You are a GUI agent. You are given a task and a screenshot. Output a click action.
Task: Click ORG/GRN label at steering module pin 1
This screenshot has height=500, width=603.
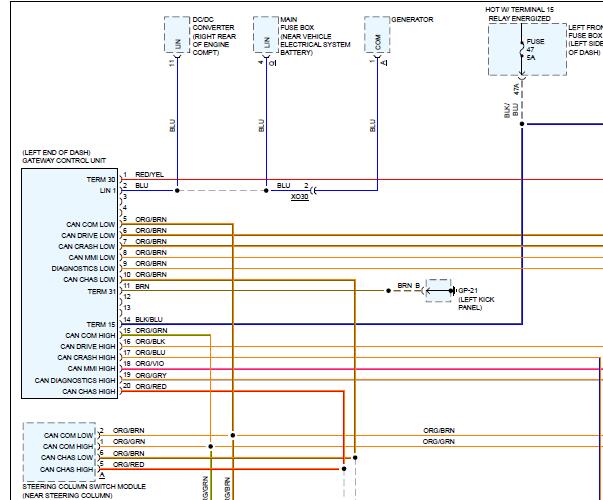[129, 442]
